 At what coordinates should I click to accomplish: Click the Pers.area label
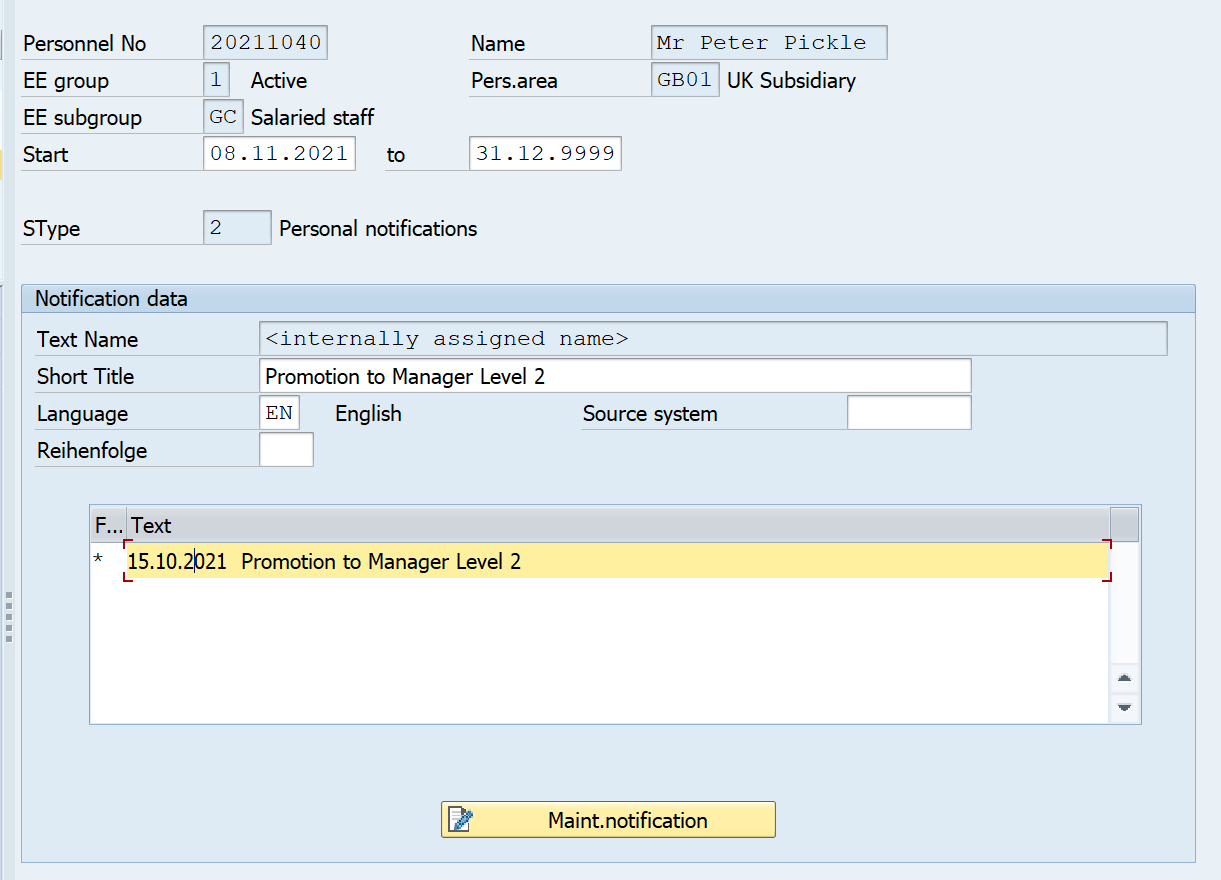(x=514, y=80)
